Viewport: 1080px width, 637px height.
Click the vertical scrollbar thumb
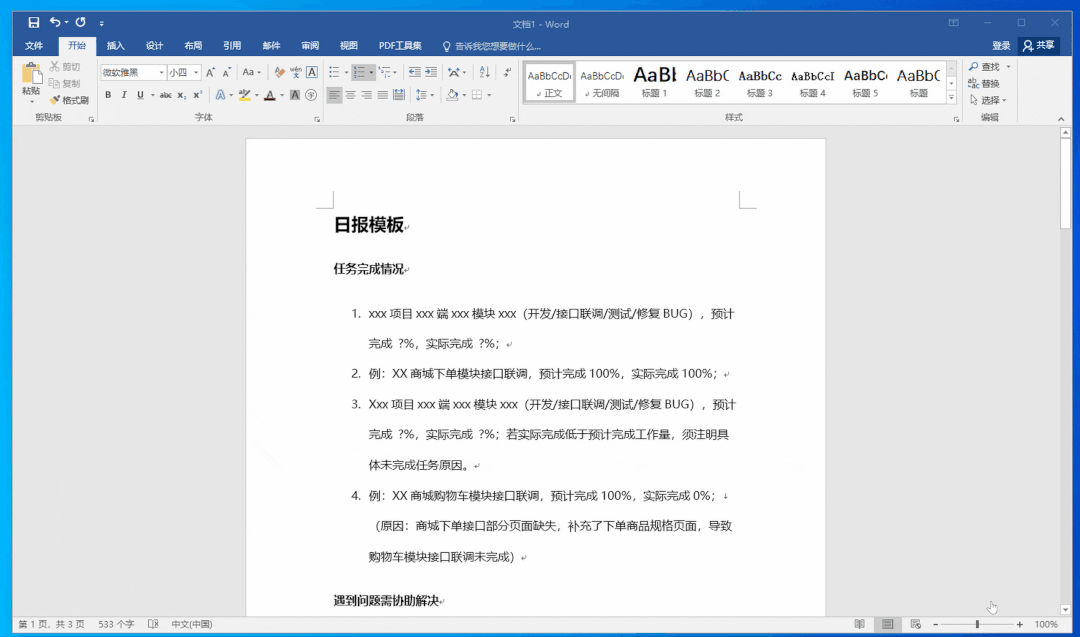[x=1065, y=182]
